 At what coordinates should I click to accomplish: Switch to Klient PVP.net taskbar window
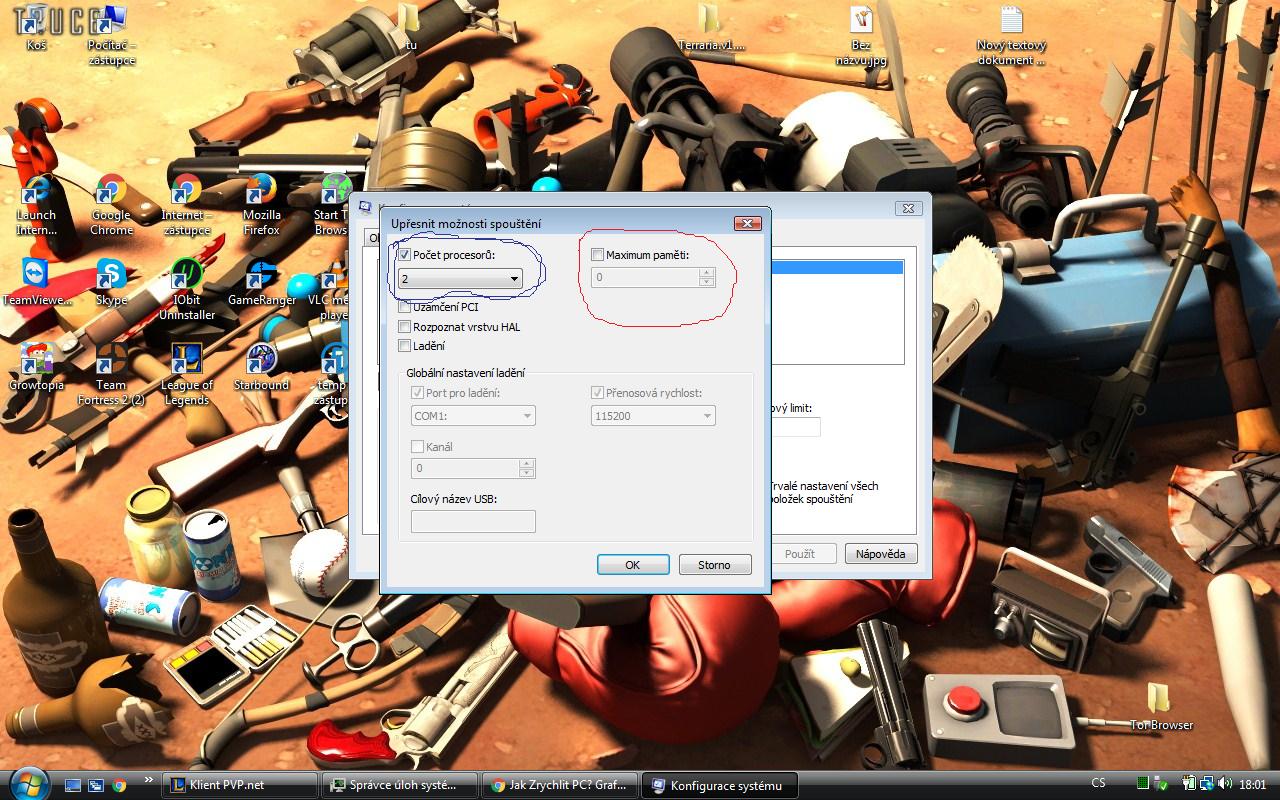pyautogui.click(x=240, y=785)
